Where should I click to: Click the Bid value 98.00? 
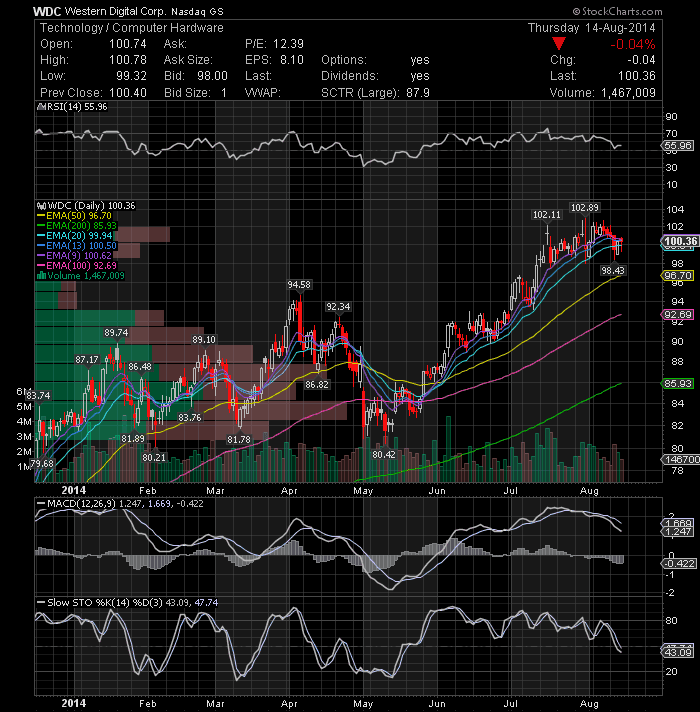coord(212,76)
